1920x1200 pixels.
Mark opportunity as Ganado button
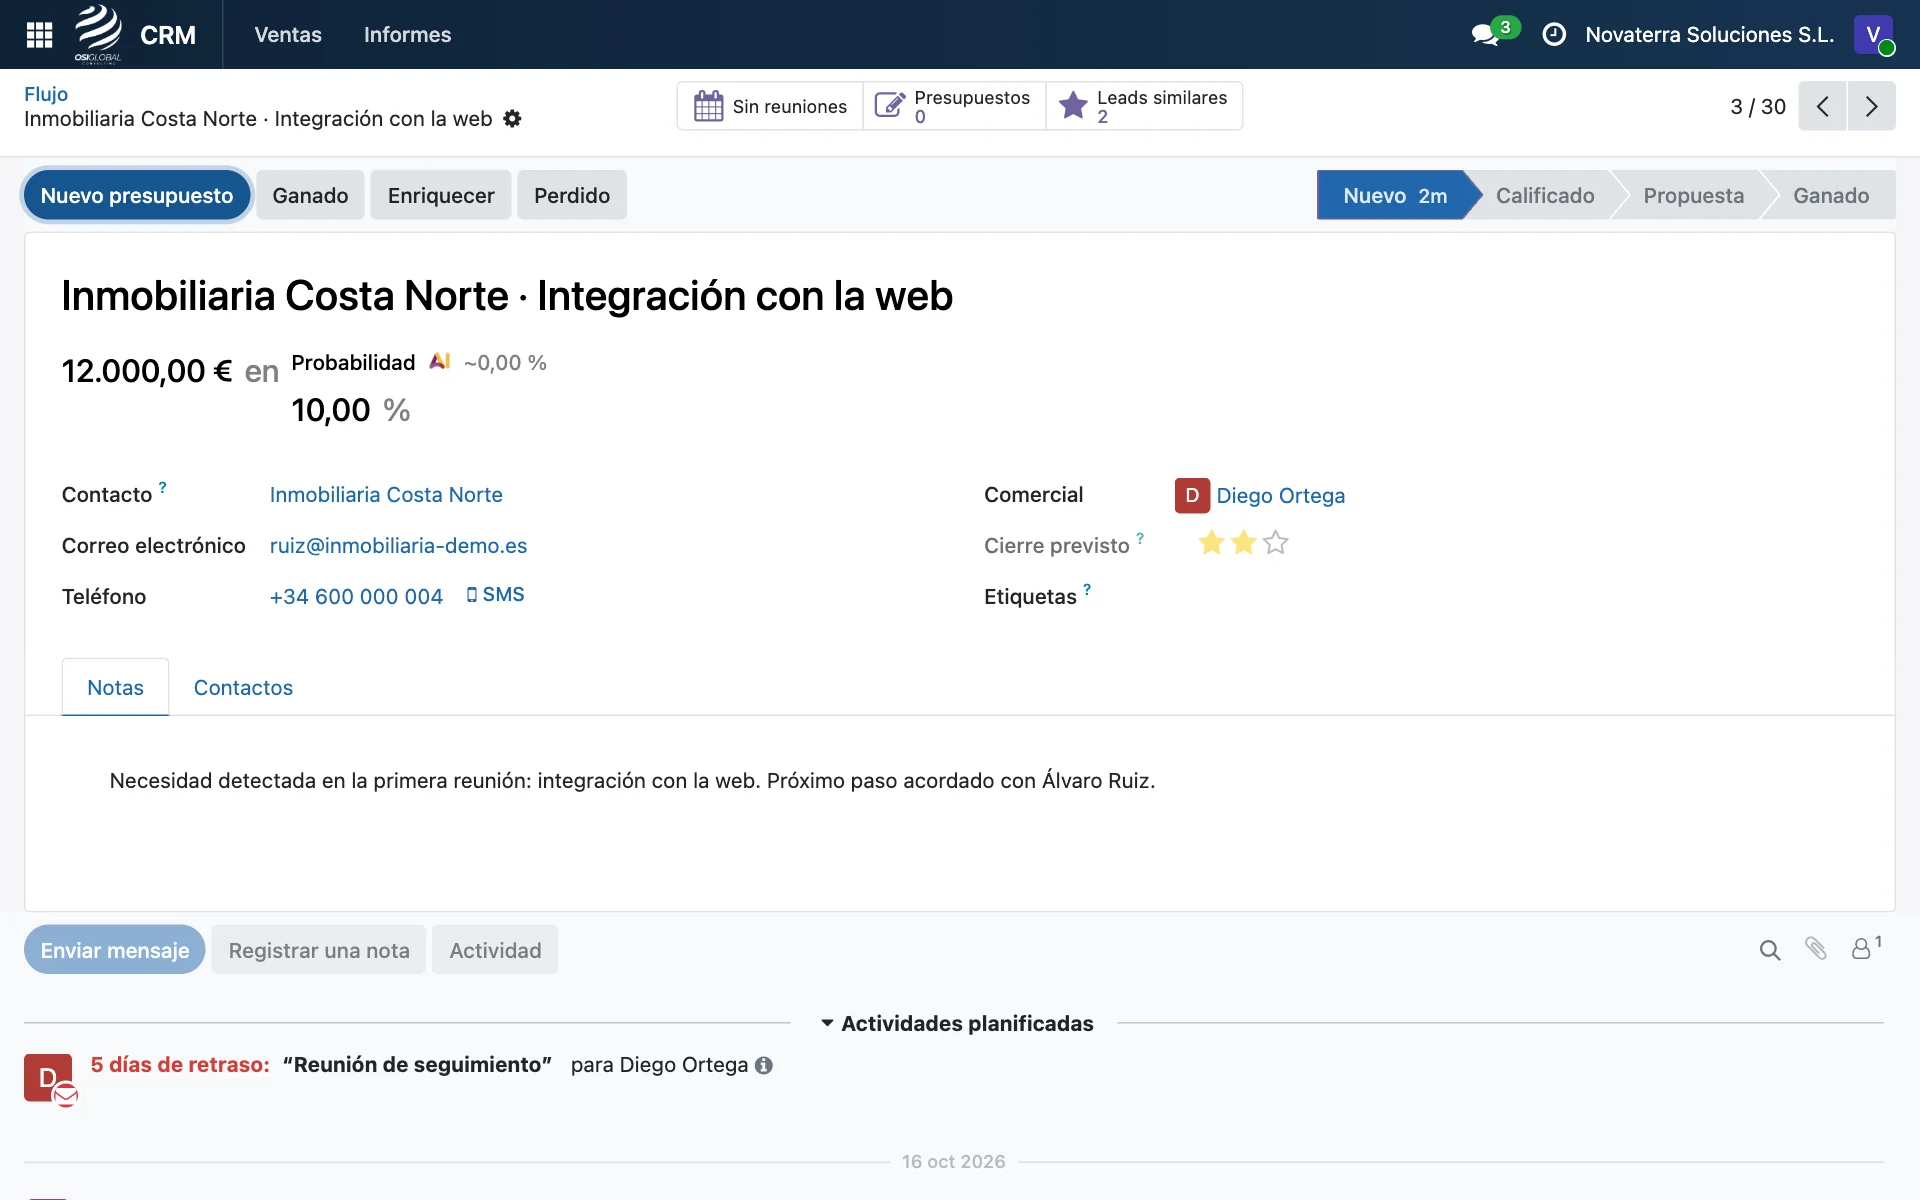click(310, 195)
